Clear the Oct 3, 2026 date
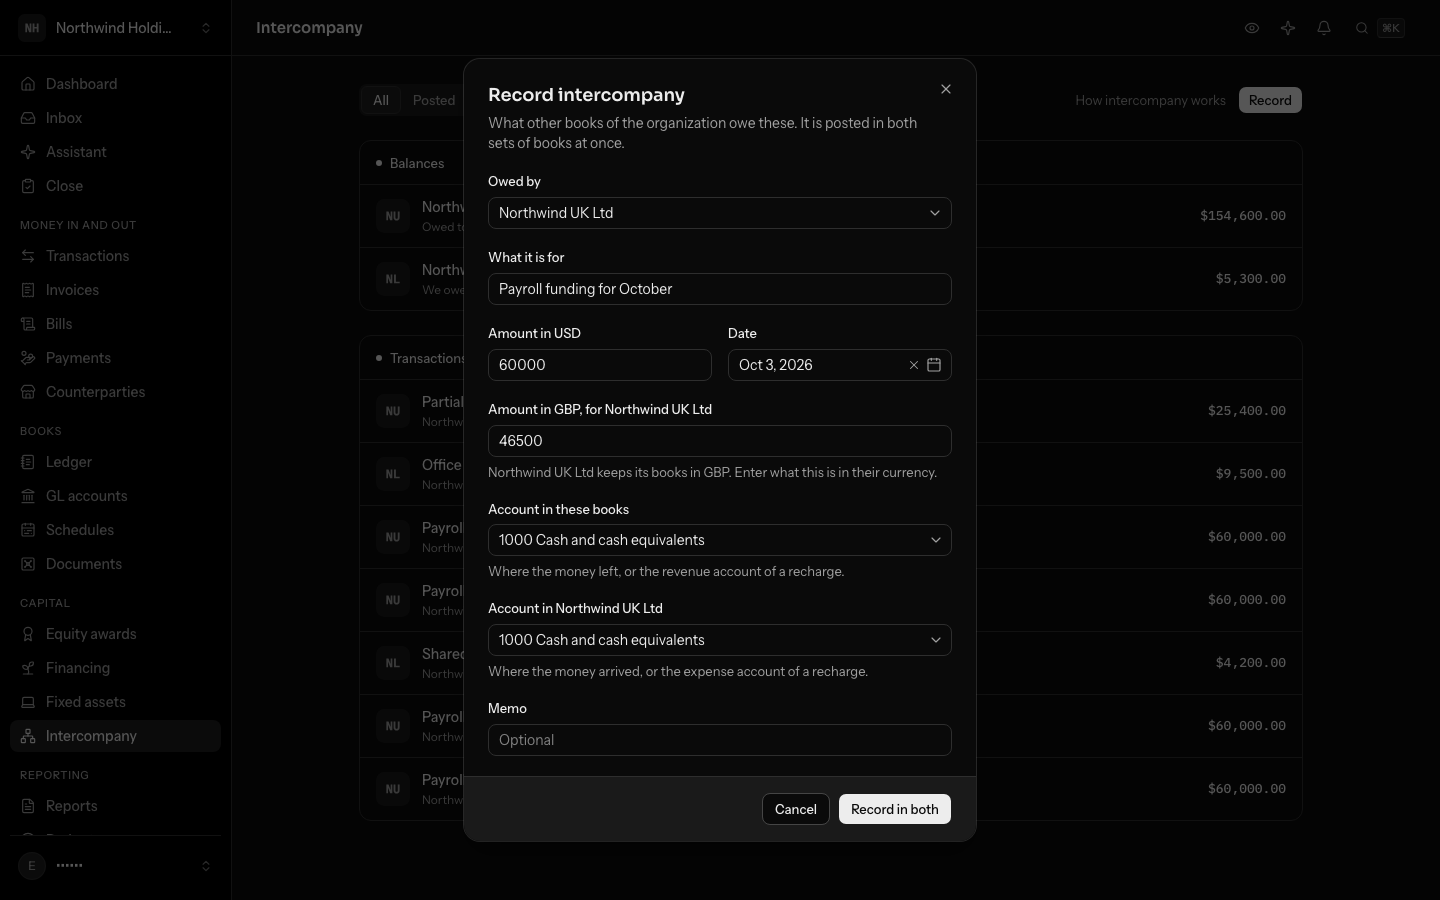The image size is (1440, 900). click(x=913, y=365)
